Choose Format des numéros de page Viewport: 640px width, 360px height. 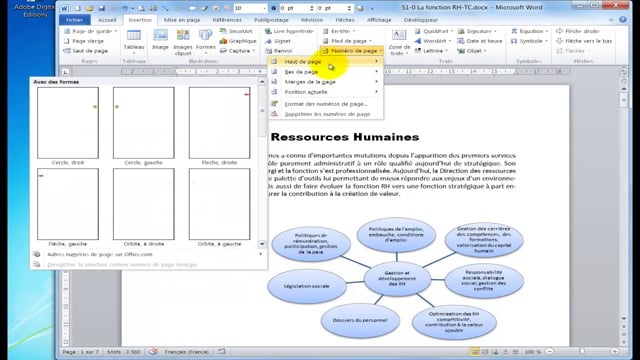pyautogui.click(x=325, y=104)
